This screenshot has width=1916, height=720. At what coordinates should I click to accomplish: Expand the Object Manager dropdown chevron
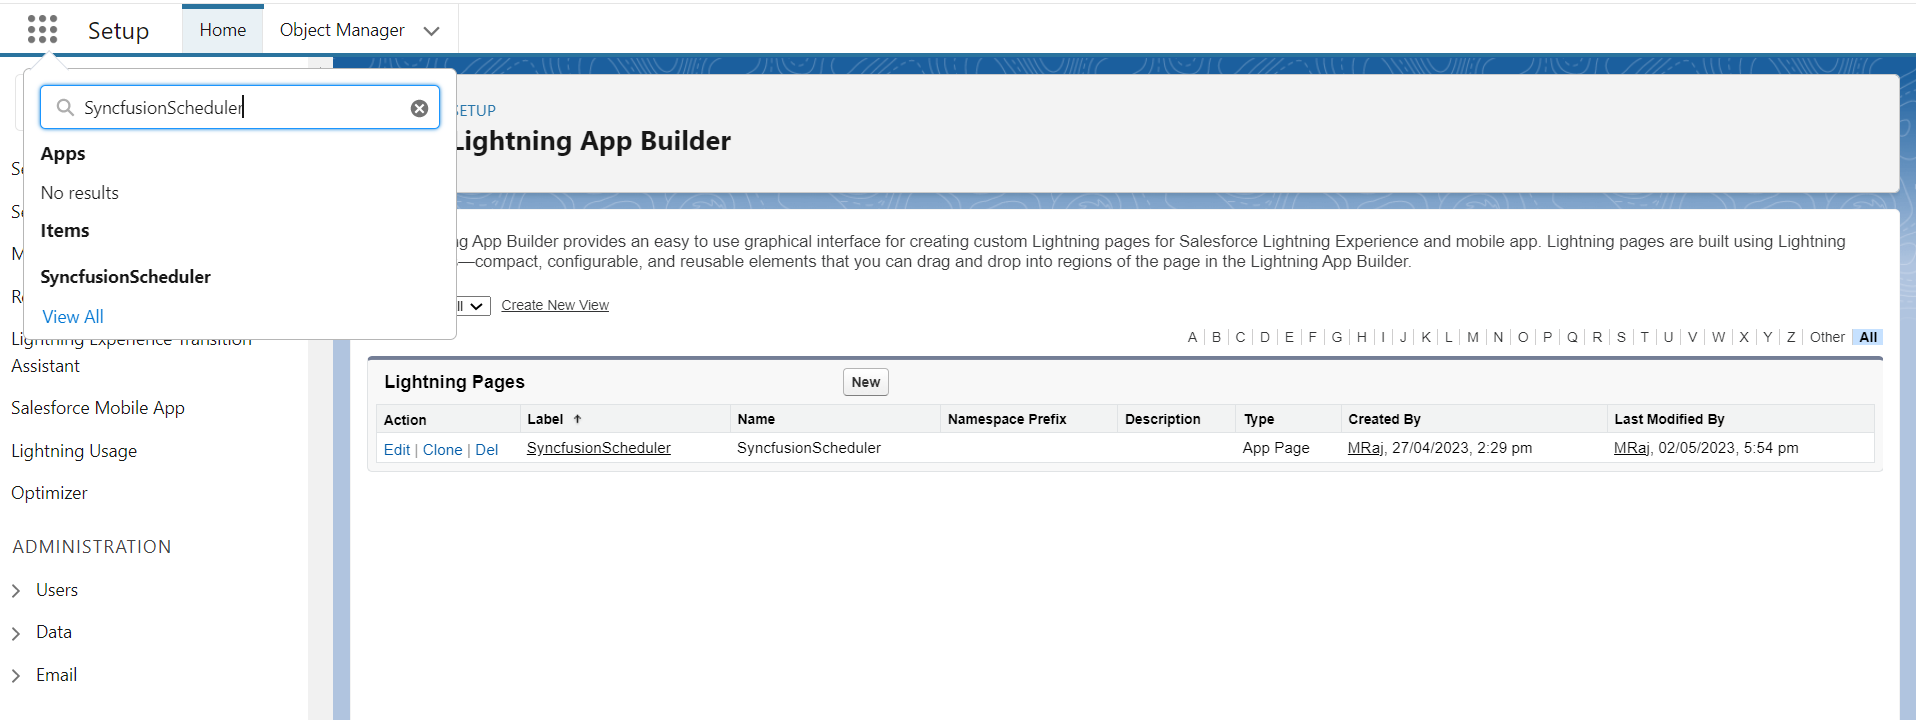pyautogui.click(x=432, y=31)
